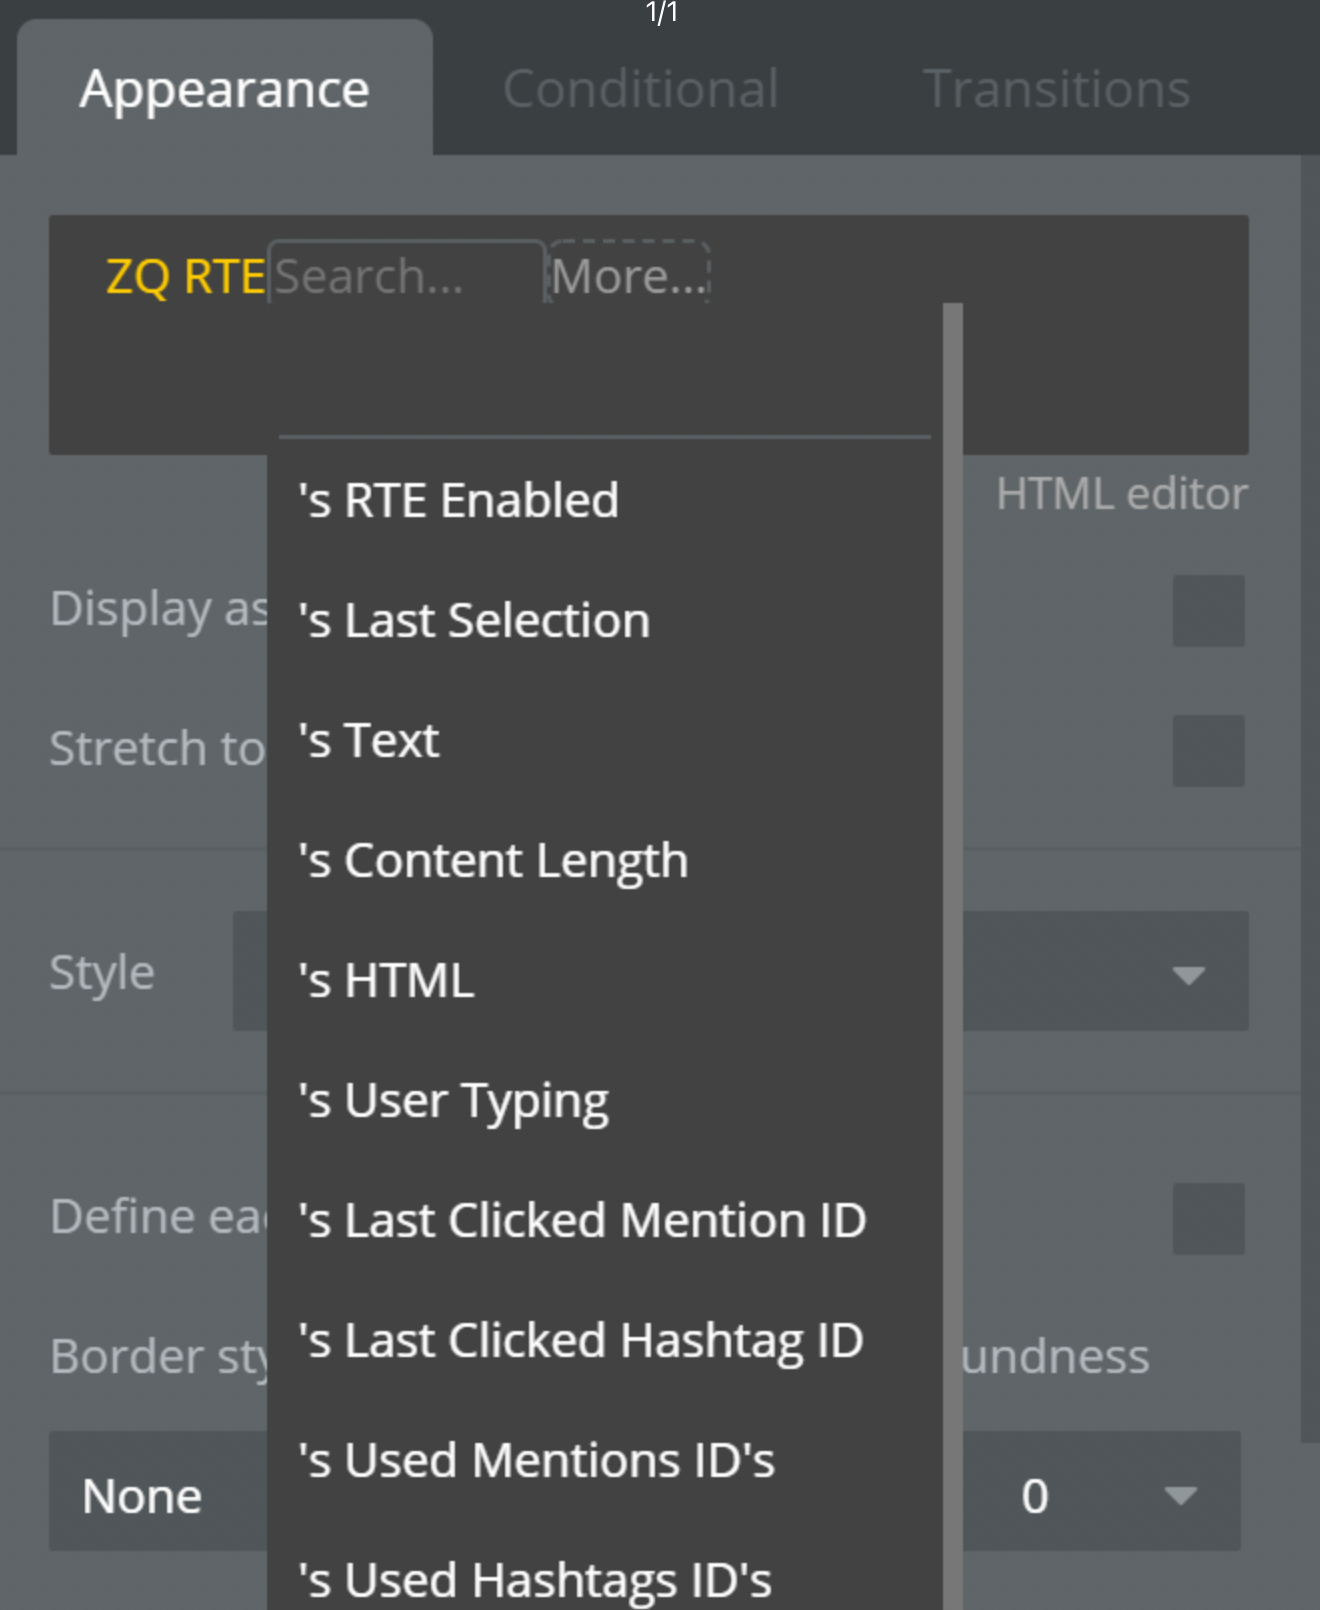Select "'s HTML" from the list

point(385,980)
